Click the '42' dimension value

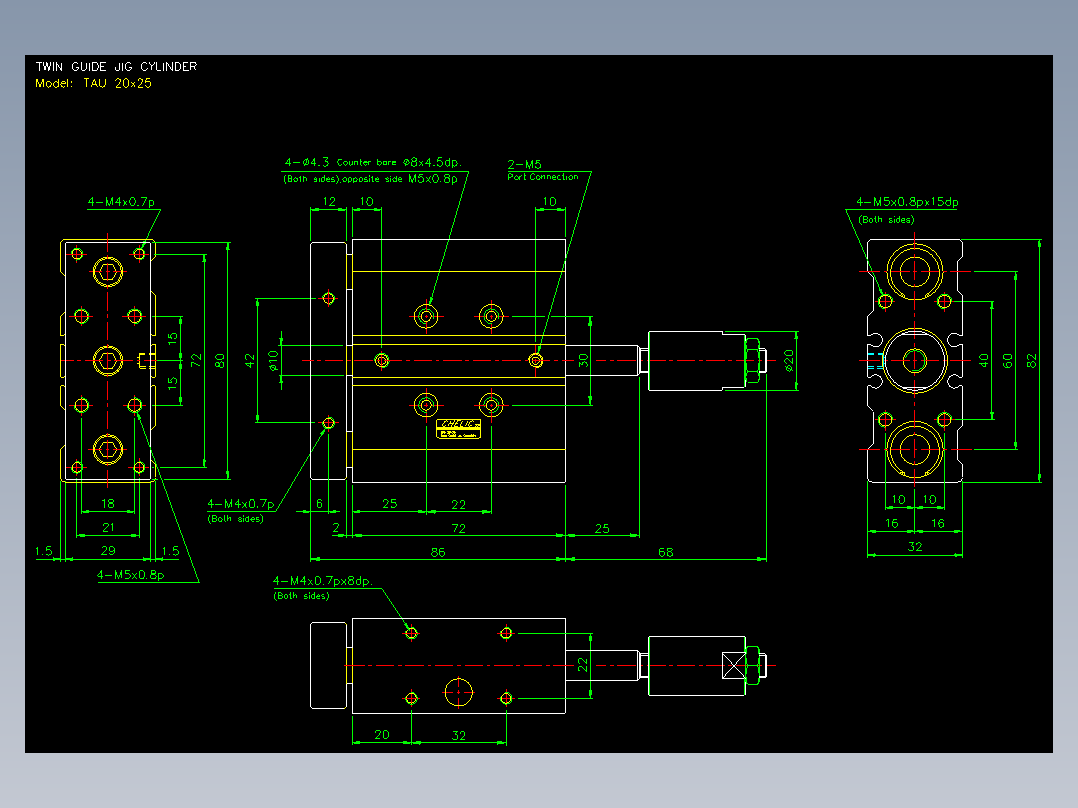[250, 360]
